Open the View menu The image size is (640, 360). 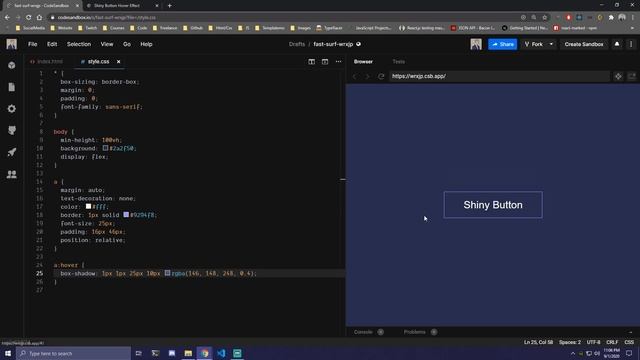click(107, 44)
